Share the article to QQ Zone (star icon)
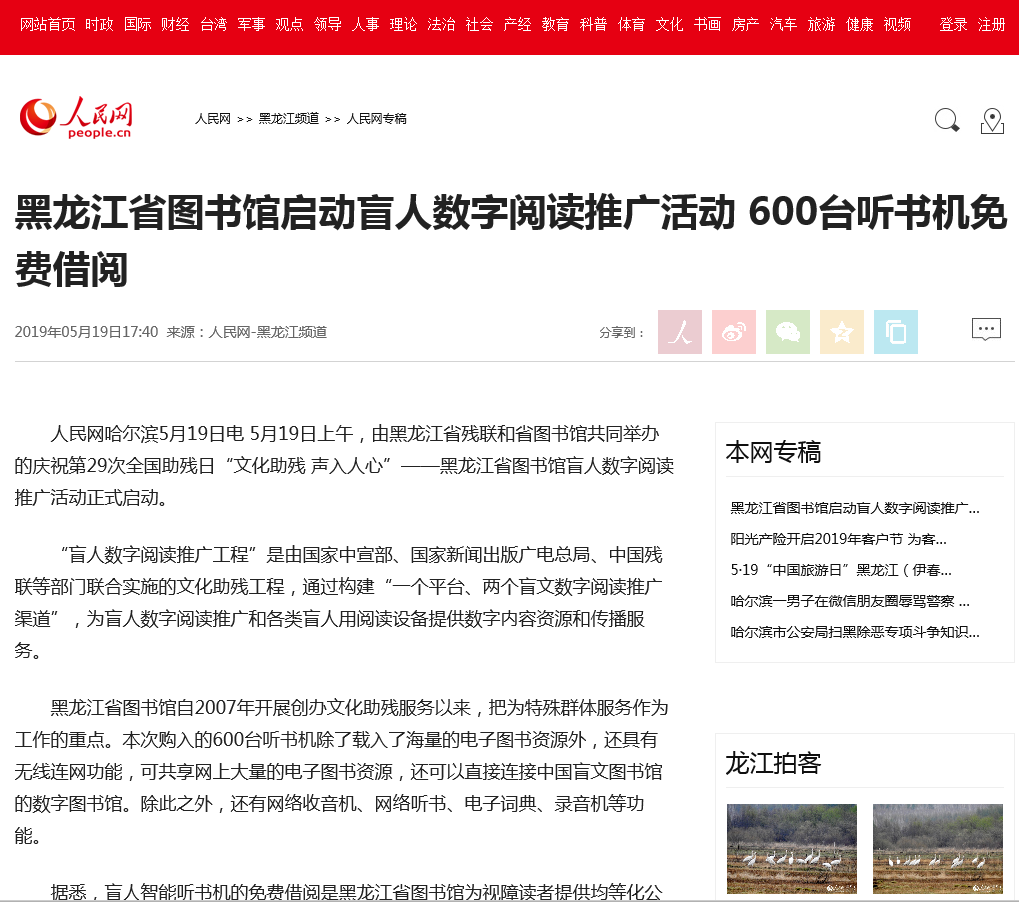Viewport: 1019px width, 902px height. (x=842, y=332)
